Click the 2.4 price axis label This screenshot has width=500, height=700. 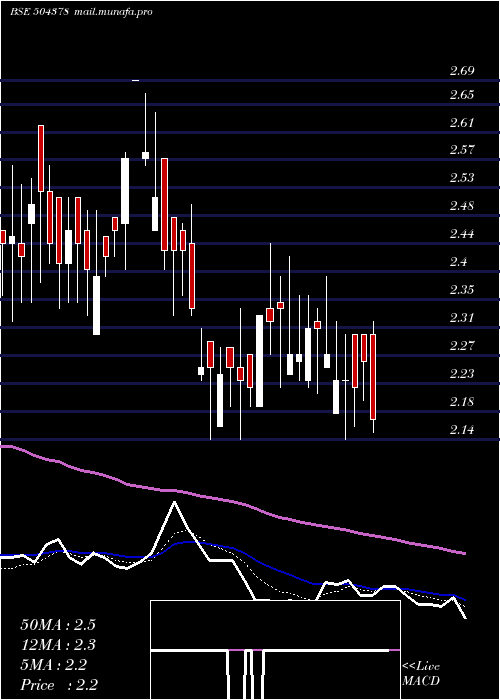click(458, 262)
